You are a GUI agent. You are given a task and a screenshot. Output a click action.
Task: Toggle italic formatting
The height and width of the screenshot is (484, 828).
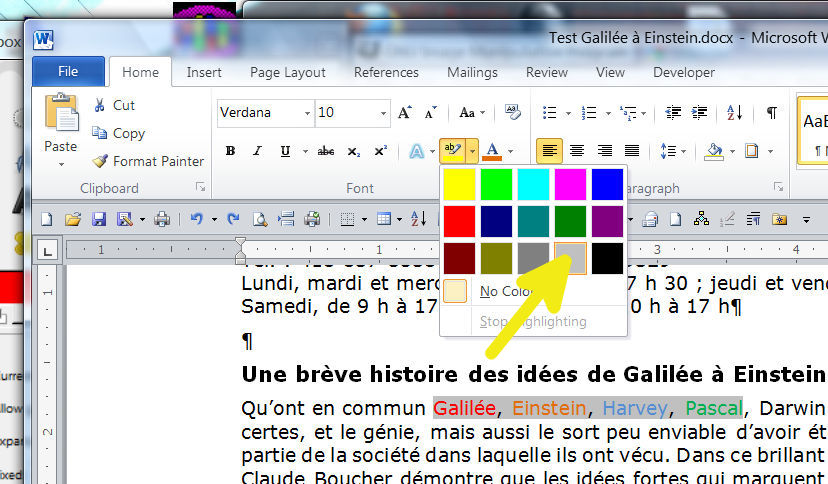[257, 151]
